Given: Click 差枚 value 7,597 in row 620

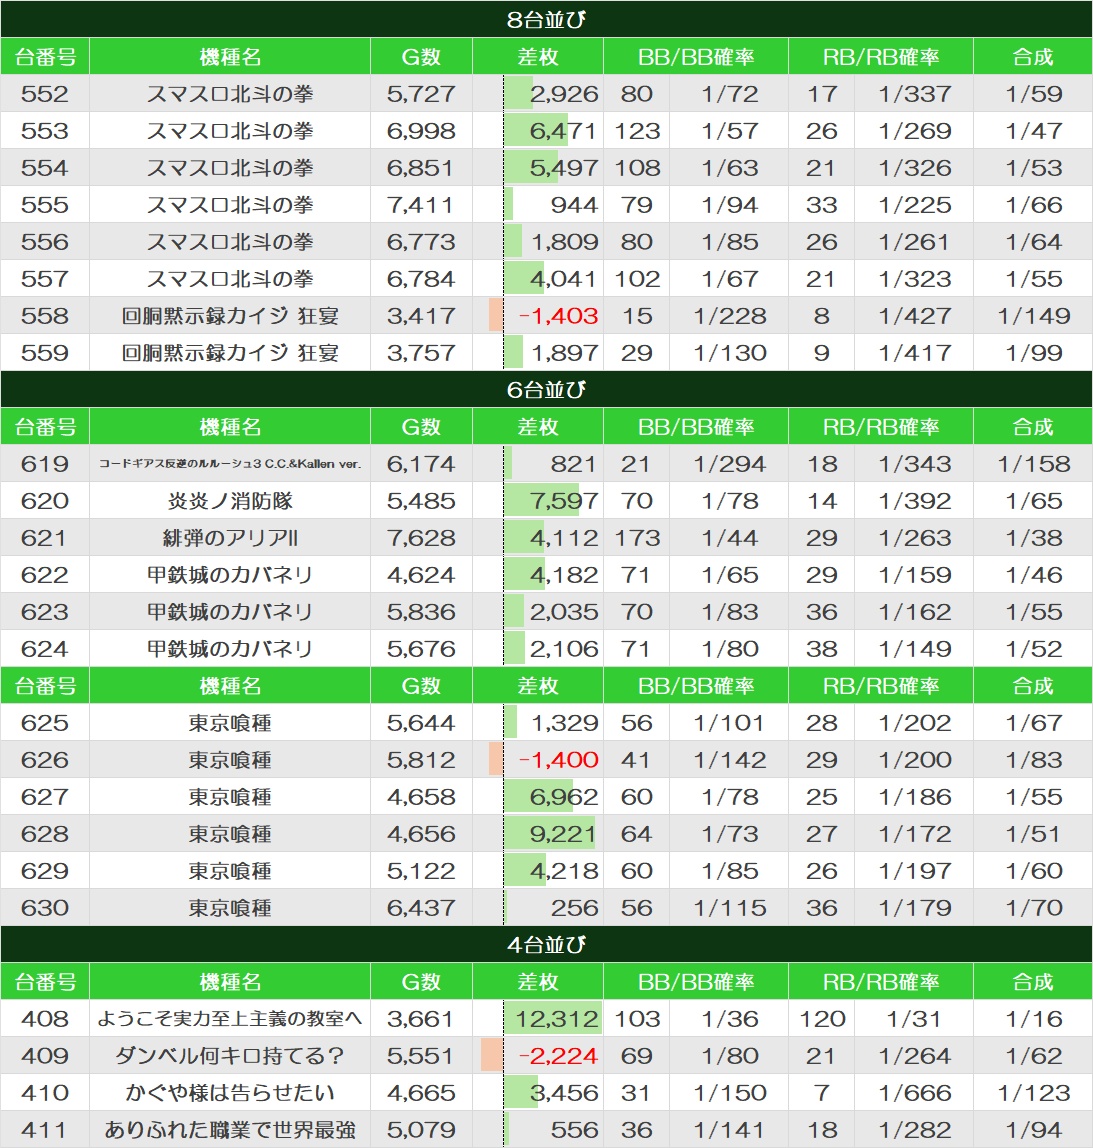Looking at the screenshot, I should (x=564, y=501).
